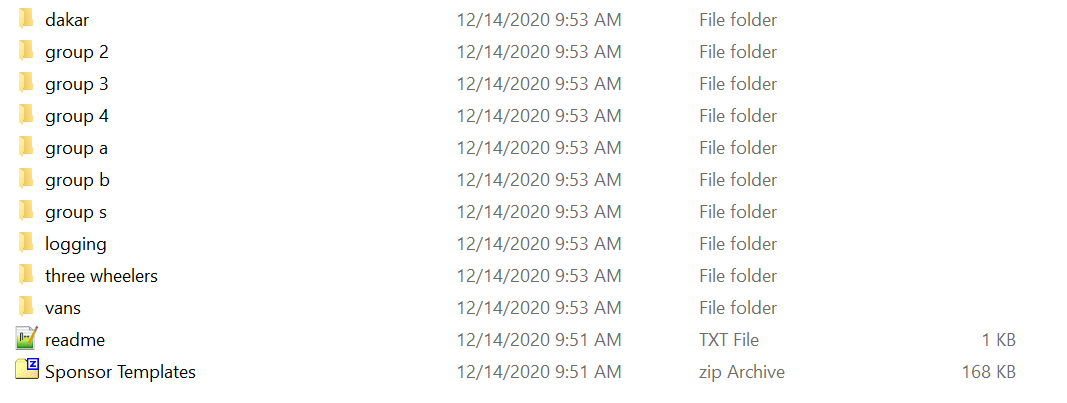Click the group a folder icon
The image size is (1067, 403).
point(27,148)
